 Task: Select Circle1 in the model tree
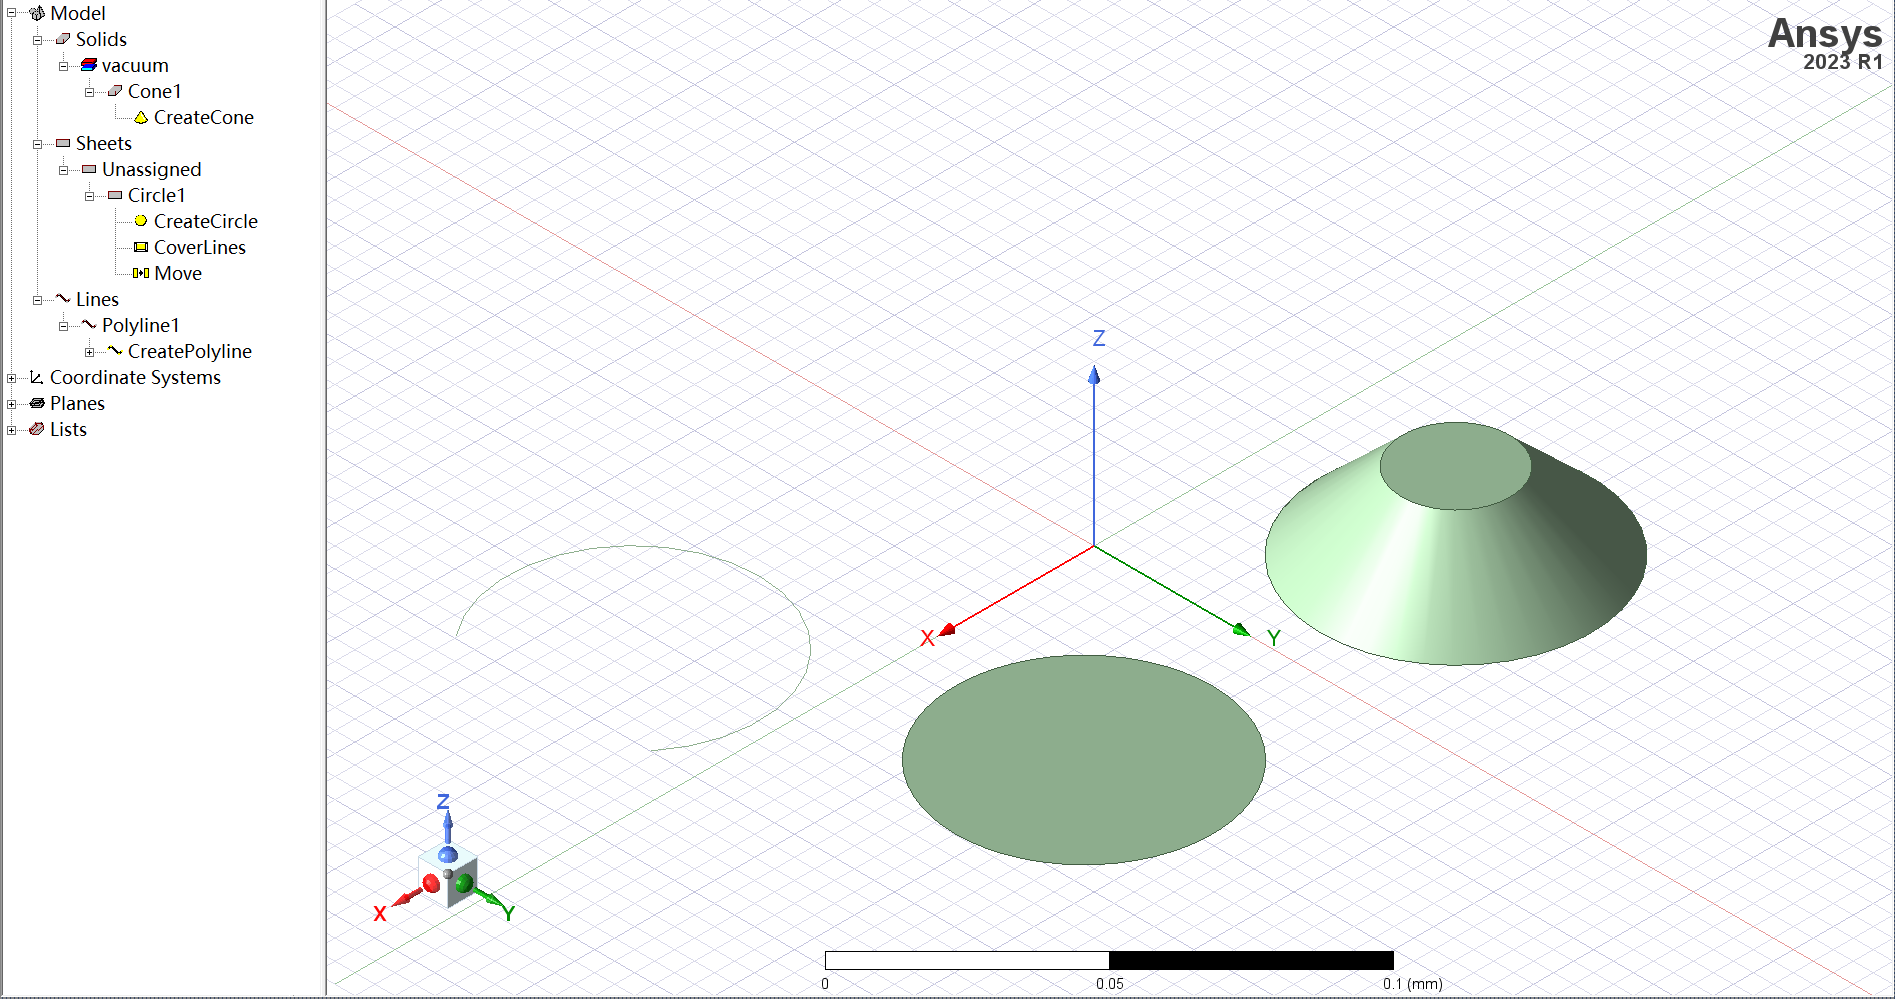pyautogui.click(x=157, y=195)
